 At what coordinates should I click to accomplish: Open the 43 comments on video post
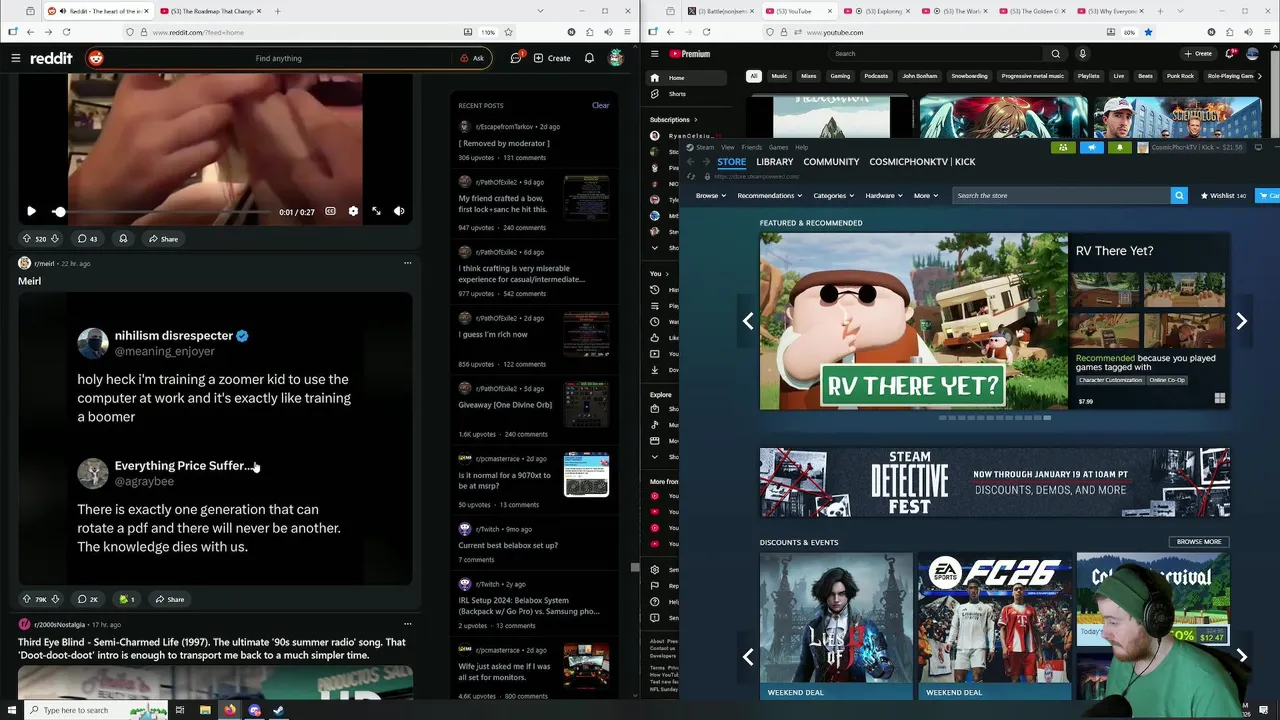[x=88, y=239]
